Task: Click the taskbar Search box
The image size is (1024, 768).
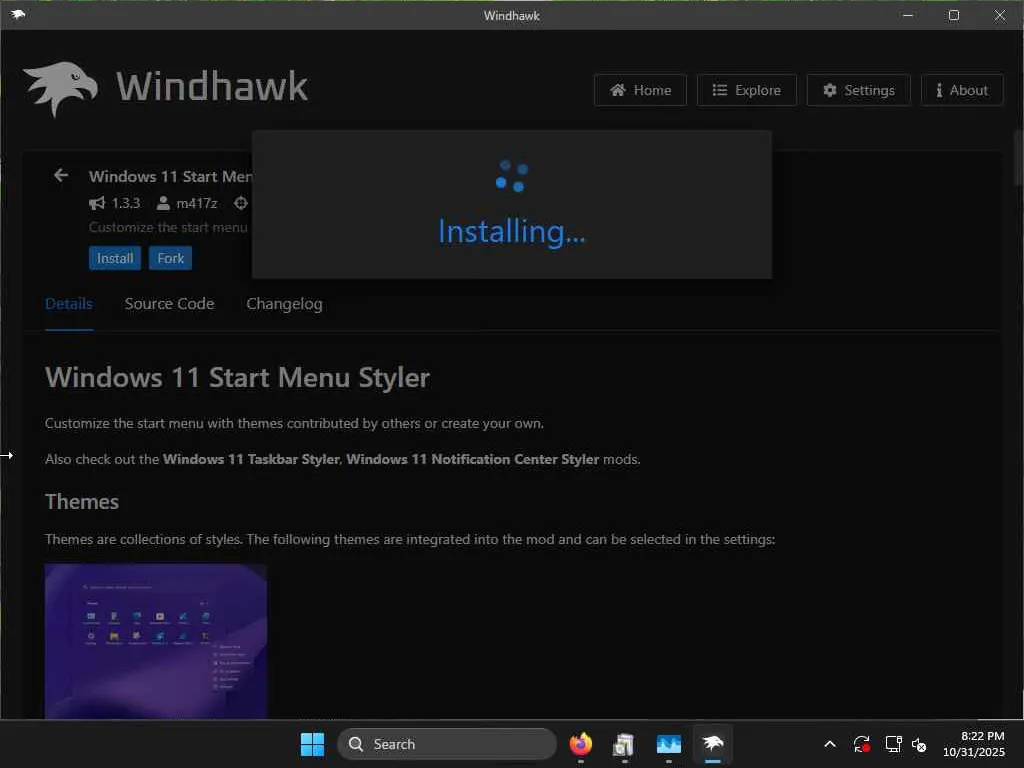Action: [x=447, y=744]
